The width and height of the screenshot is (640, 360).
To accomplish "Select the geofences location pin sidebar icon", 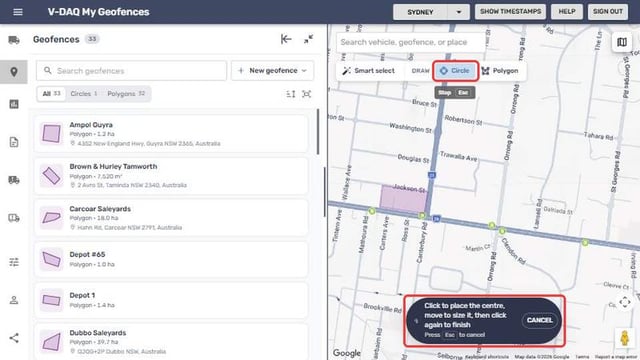I will (x=14, y=72).
